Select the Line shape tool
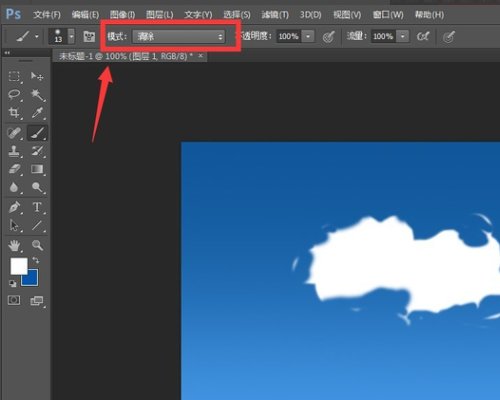This screenshot has width=500, height=400. (x=37, y=226)
